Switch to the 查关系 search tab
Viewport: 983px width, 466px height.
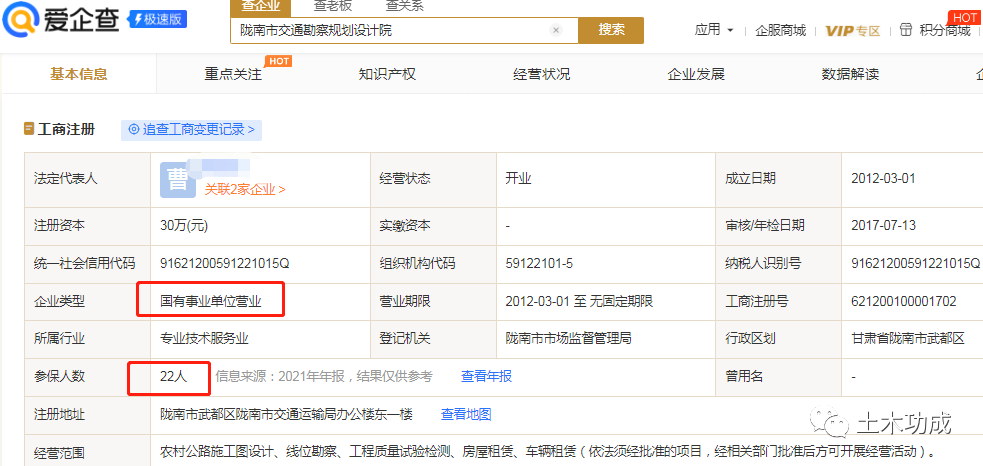(404, 6)
